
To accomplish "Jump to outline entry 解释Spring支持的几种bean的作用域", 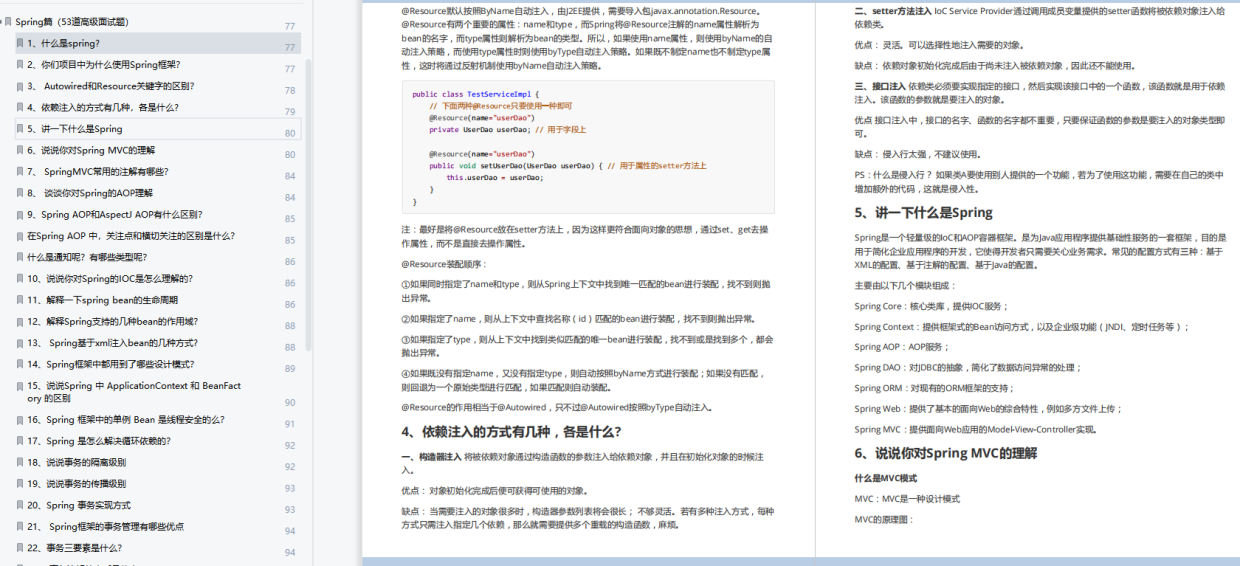I will tap(113, 321).
